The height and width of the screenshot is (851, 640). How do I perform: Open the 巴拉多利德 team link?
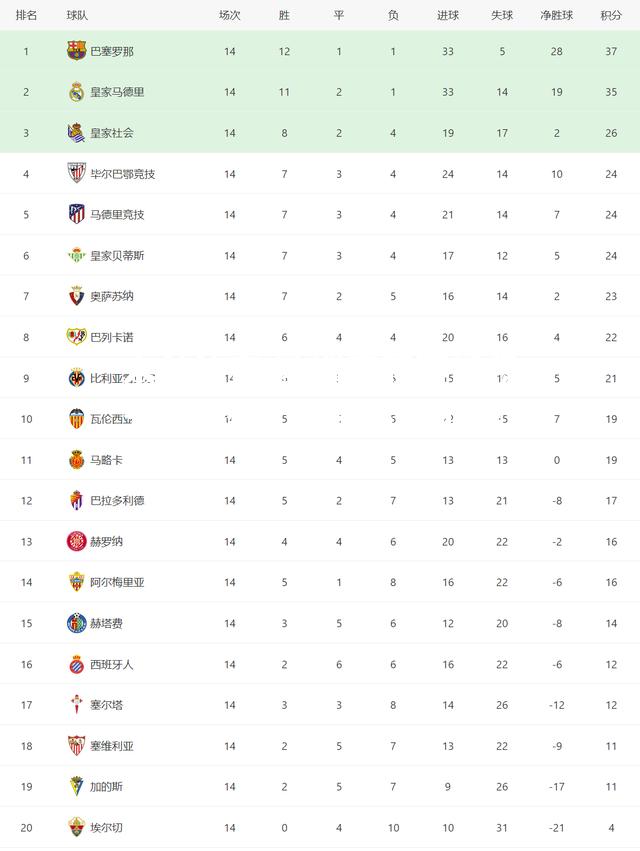117,500
